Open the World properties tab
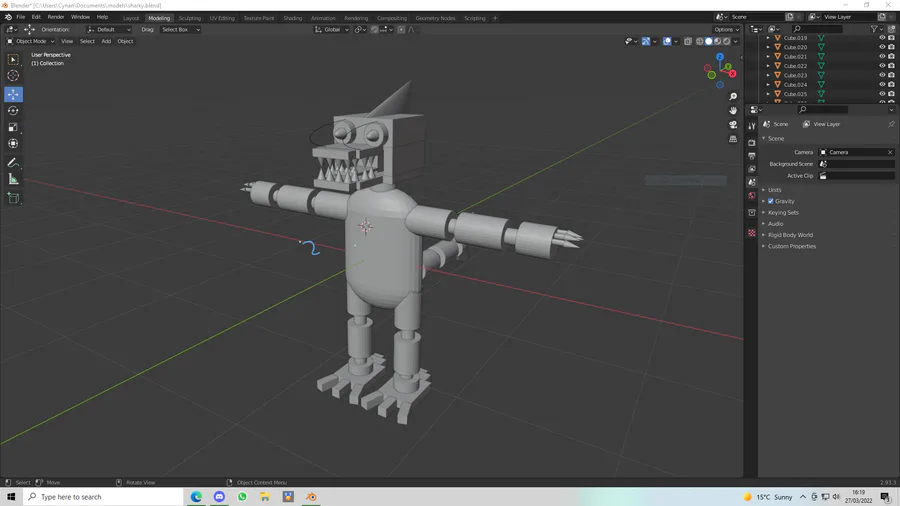Screen dimensions: 900x506 click(752, 196)
